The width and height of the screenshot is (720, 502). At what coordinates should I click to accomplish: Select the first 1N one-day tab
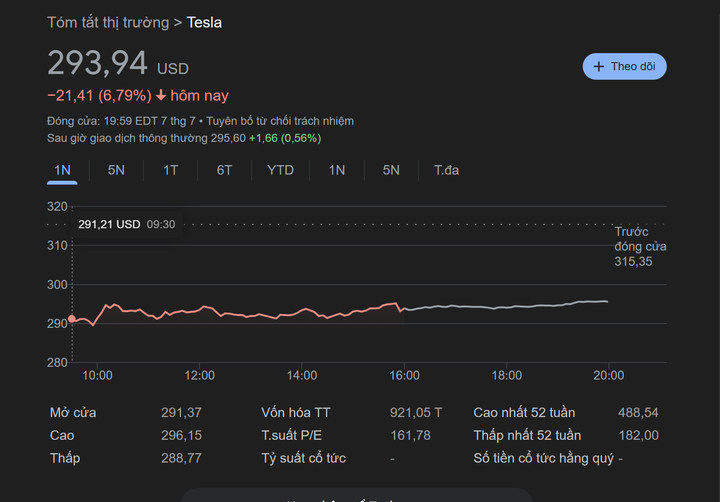pyautogui.click(x=62, y=170)
